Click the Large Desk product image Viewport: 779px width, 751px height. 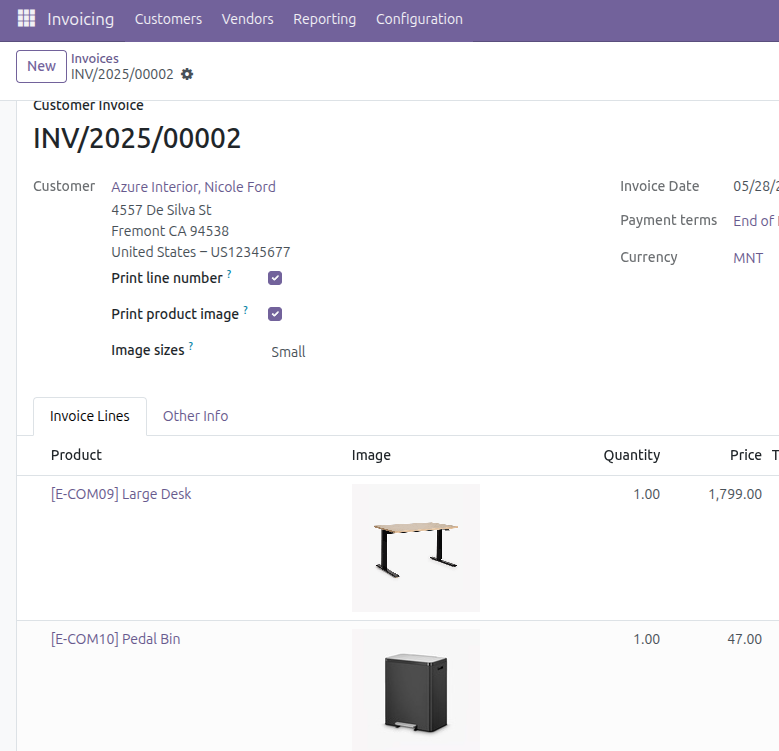[416, 548]
